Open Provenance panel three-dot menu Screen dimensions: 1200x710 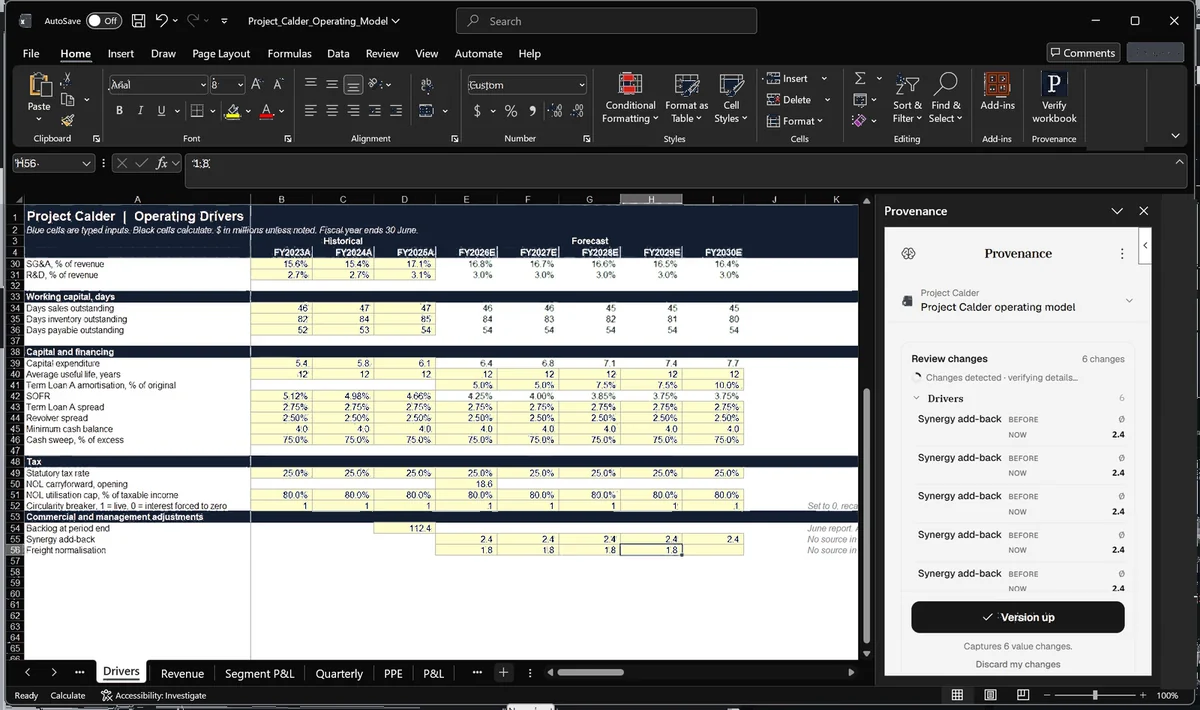[1122, 254]
